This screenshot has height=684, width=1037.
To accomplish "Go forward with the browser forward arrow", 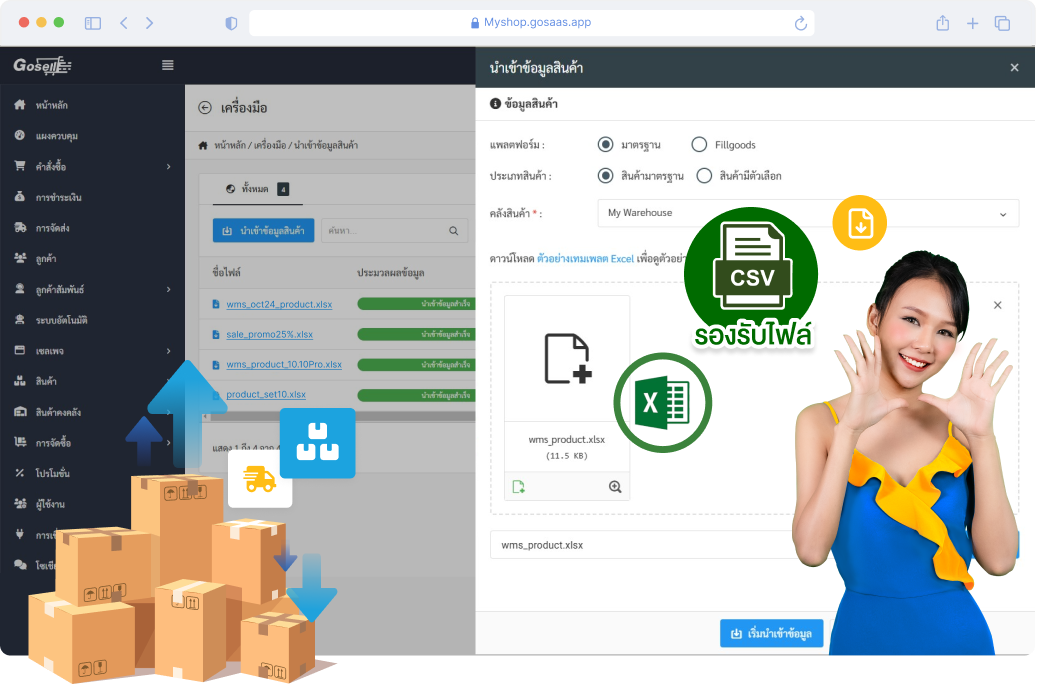I will point(149,23).
